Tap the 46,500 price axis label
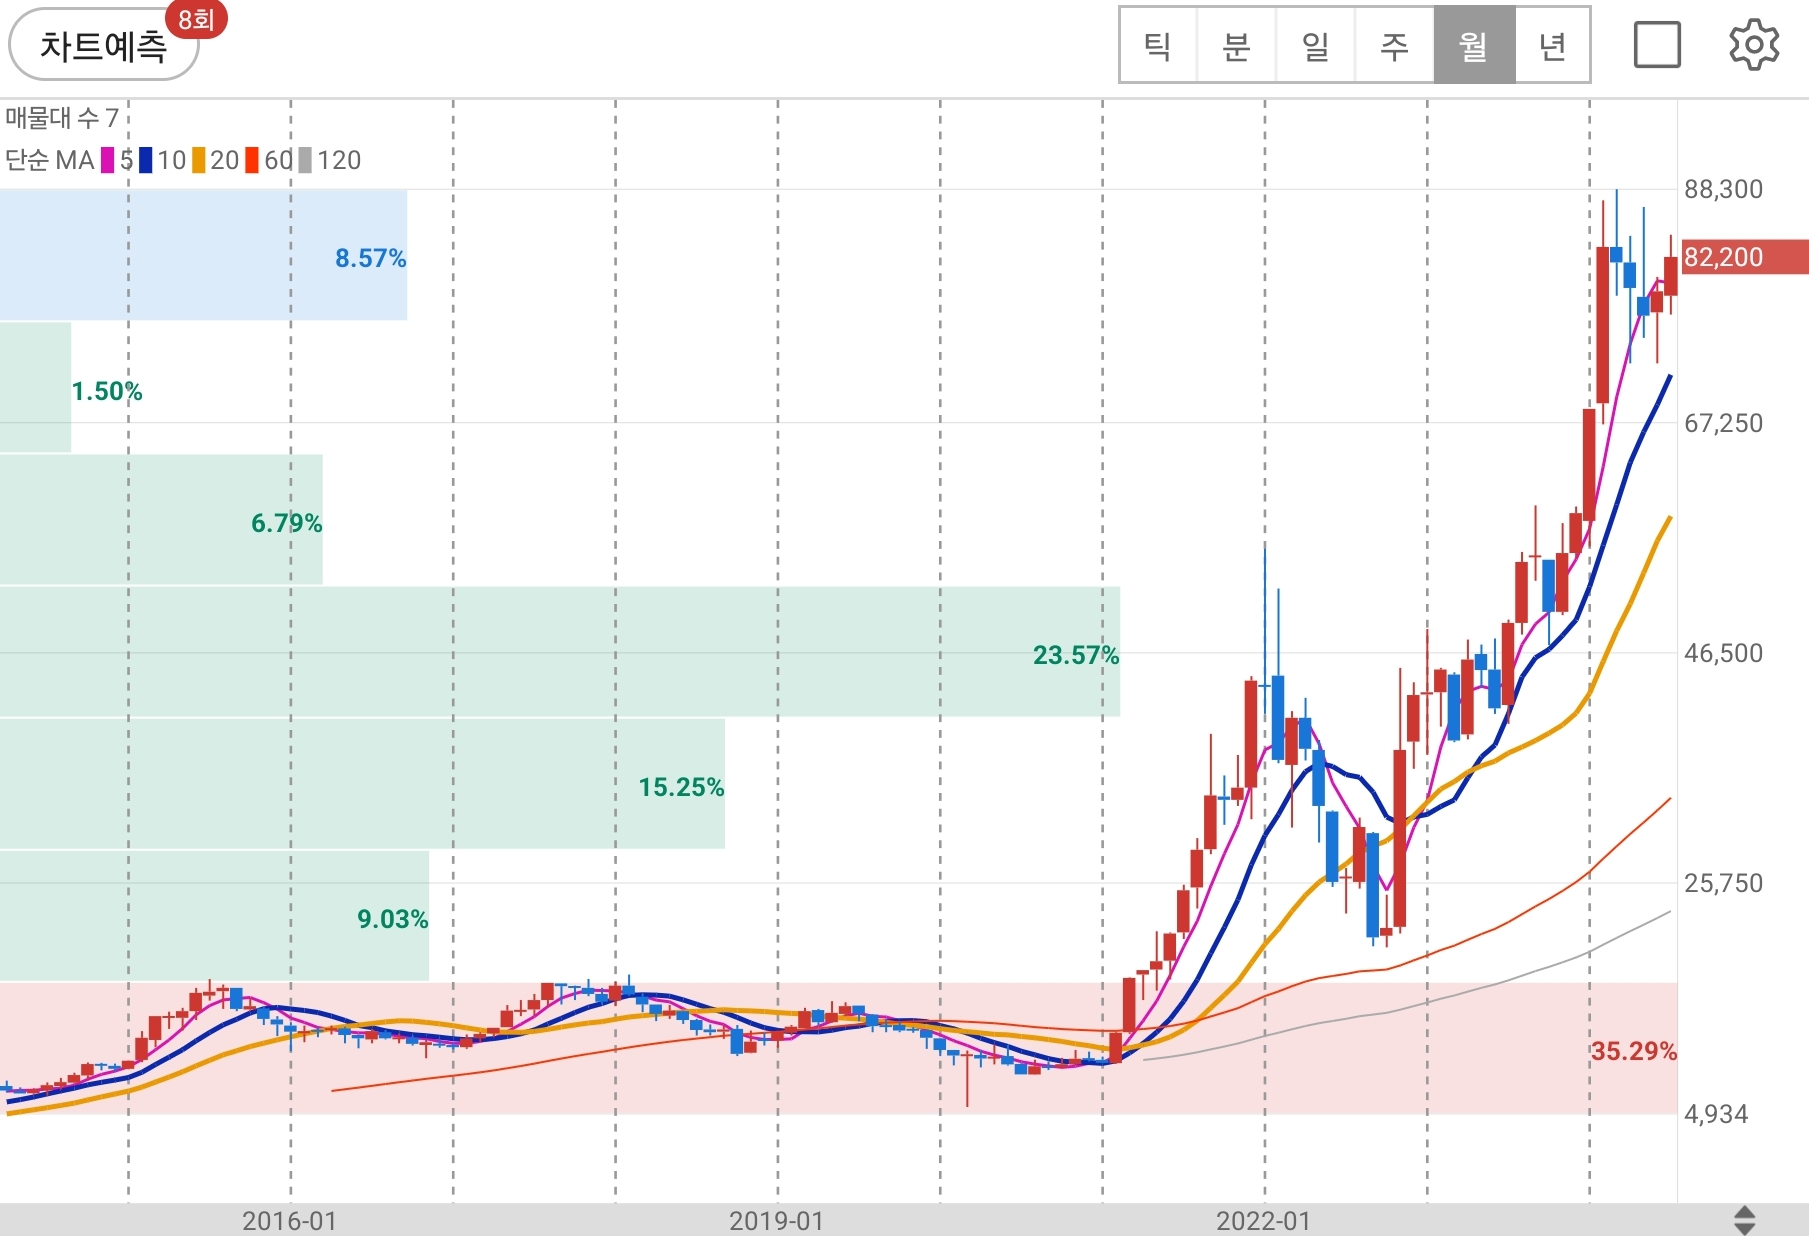The width and height of the screenshot is (1809, 1236). tap(1724, 653)
